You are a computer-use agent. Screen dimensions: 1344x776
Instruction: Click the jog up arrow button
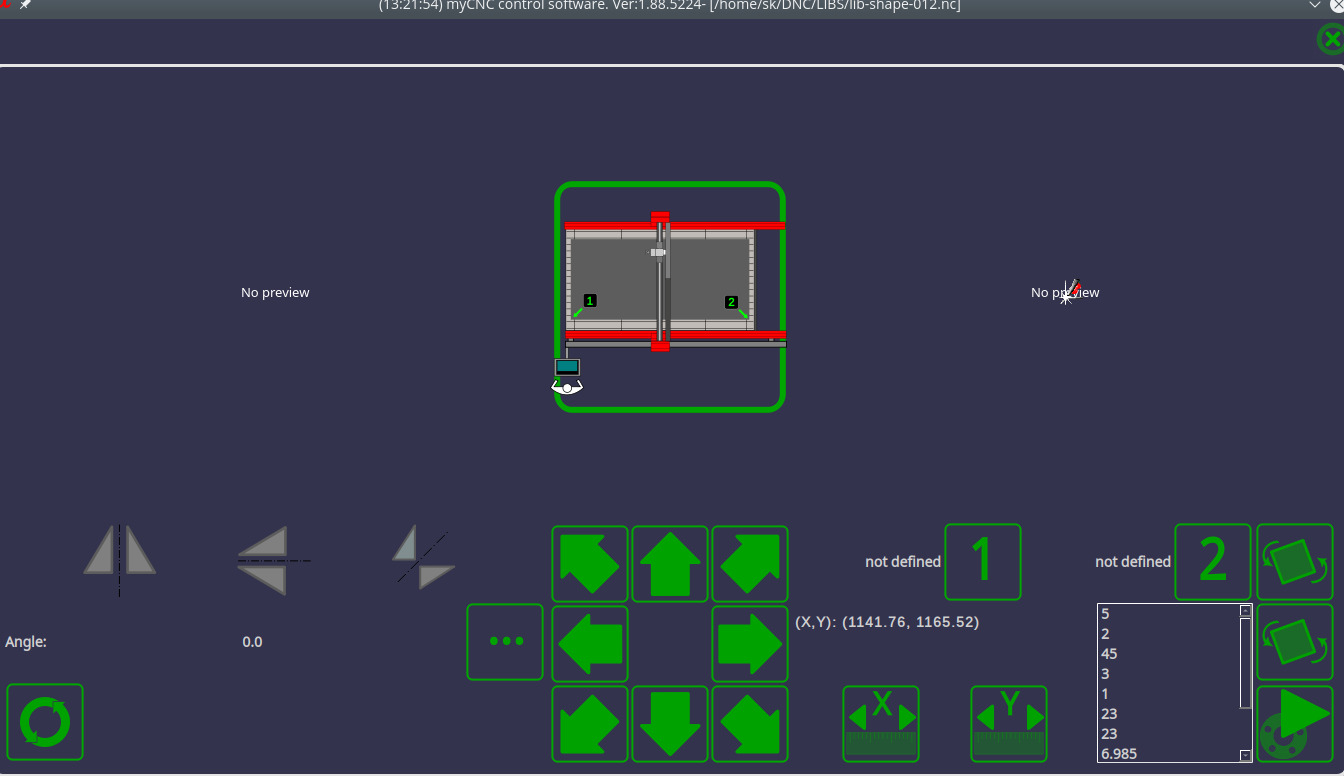[x=669, y=564]
